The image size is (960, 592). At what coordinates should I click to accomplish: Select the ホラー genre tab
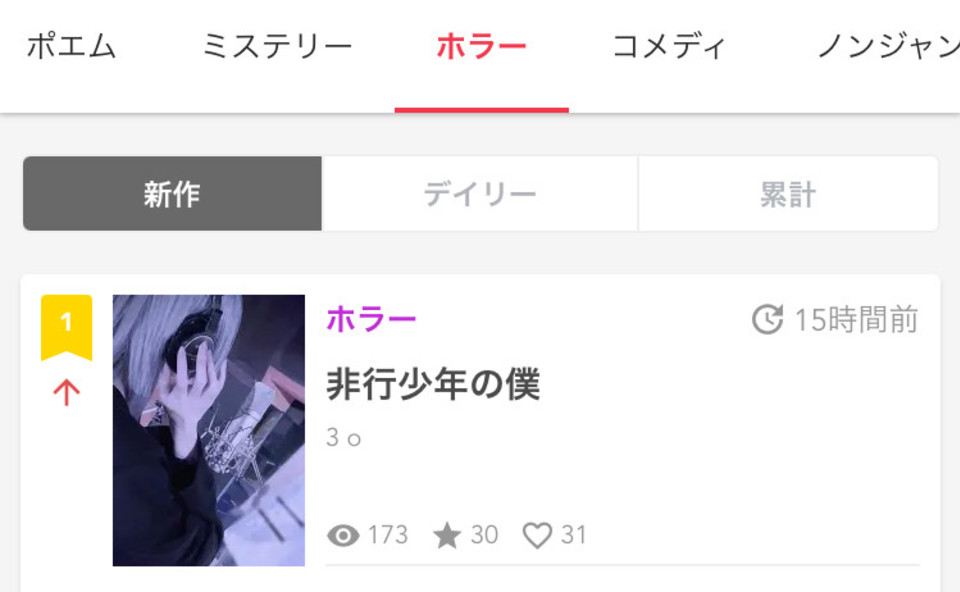coord(481,47)
